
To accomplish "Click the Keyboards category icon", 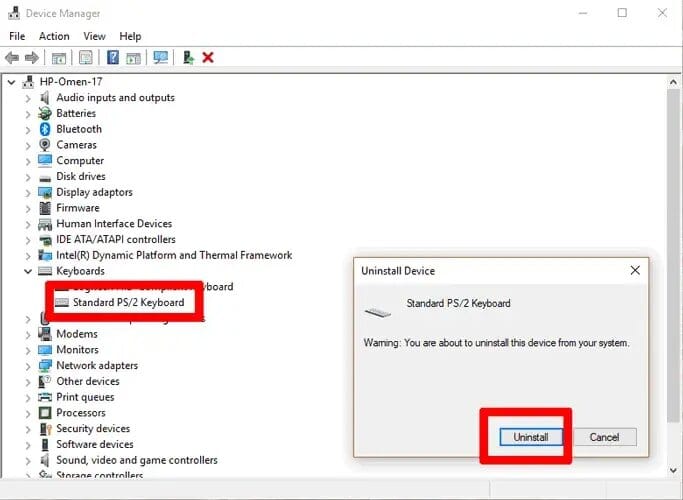I will (45, 271).
